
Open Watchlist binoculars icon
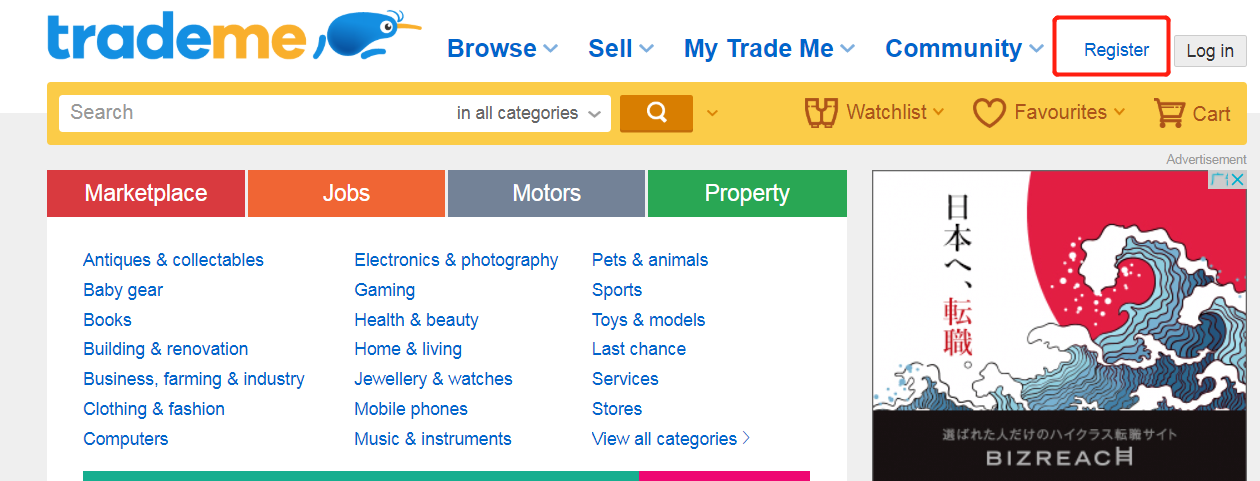pyautogui.click(x=821, y=113)
